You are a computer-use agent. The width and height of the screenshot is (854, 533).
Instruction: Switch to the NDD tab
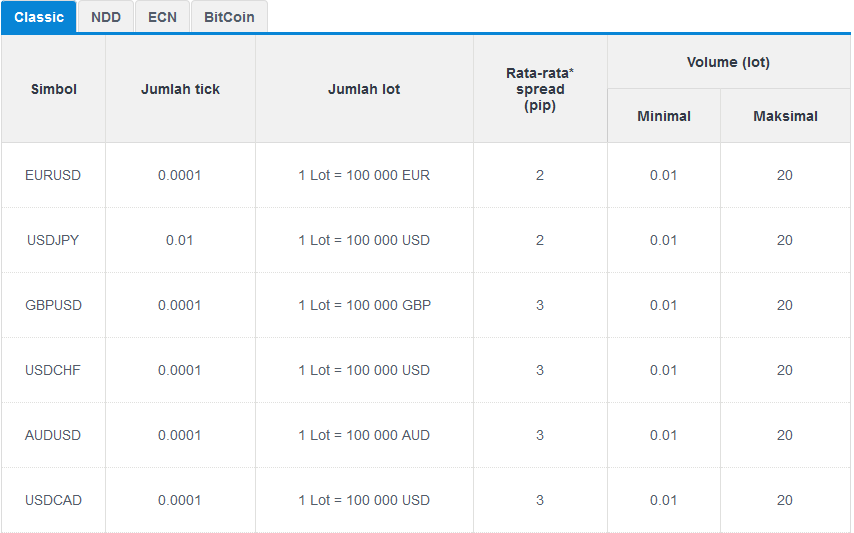point(106,17)
